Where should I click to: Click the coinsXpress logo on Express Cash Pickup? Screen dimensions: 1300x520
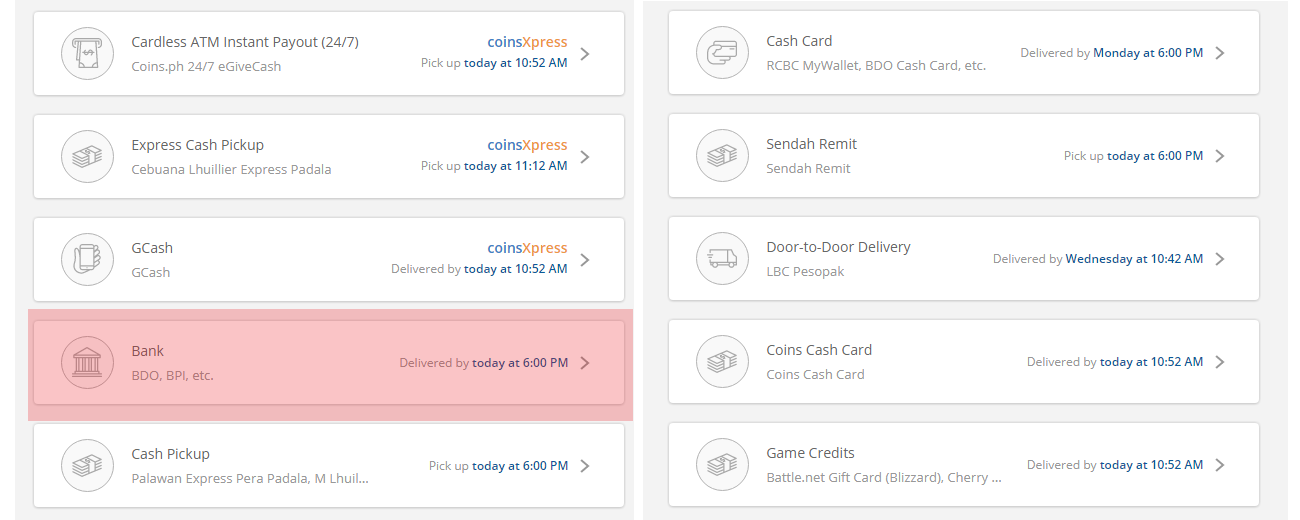point(527,145)
